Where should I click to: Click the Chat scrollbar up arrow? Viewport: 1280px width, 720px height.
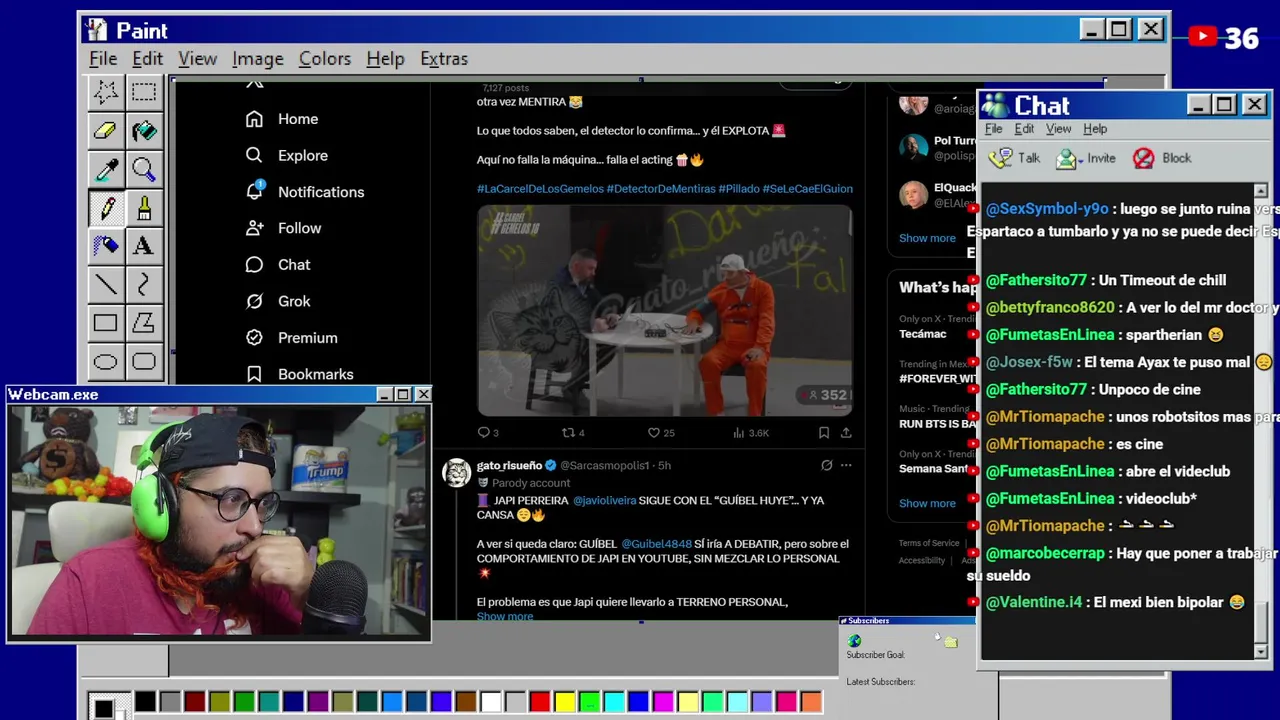[x=1261, y=191]
